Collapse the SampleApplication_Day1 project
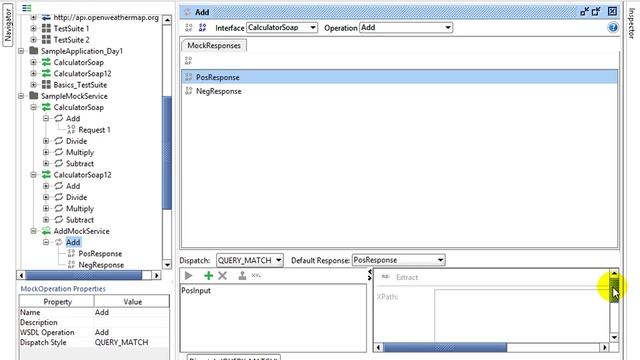 click(x=21, y=51)
